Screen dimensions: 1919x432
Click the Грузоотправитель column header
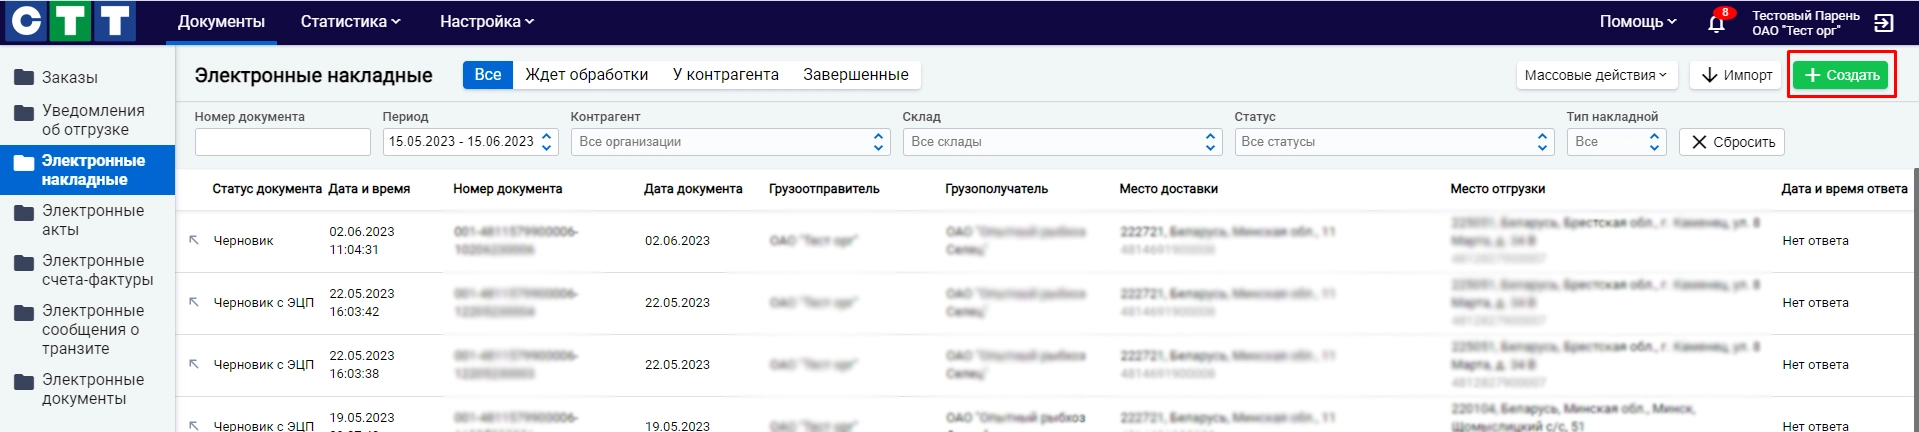click(824, 188)
